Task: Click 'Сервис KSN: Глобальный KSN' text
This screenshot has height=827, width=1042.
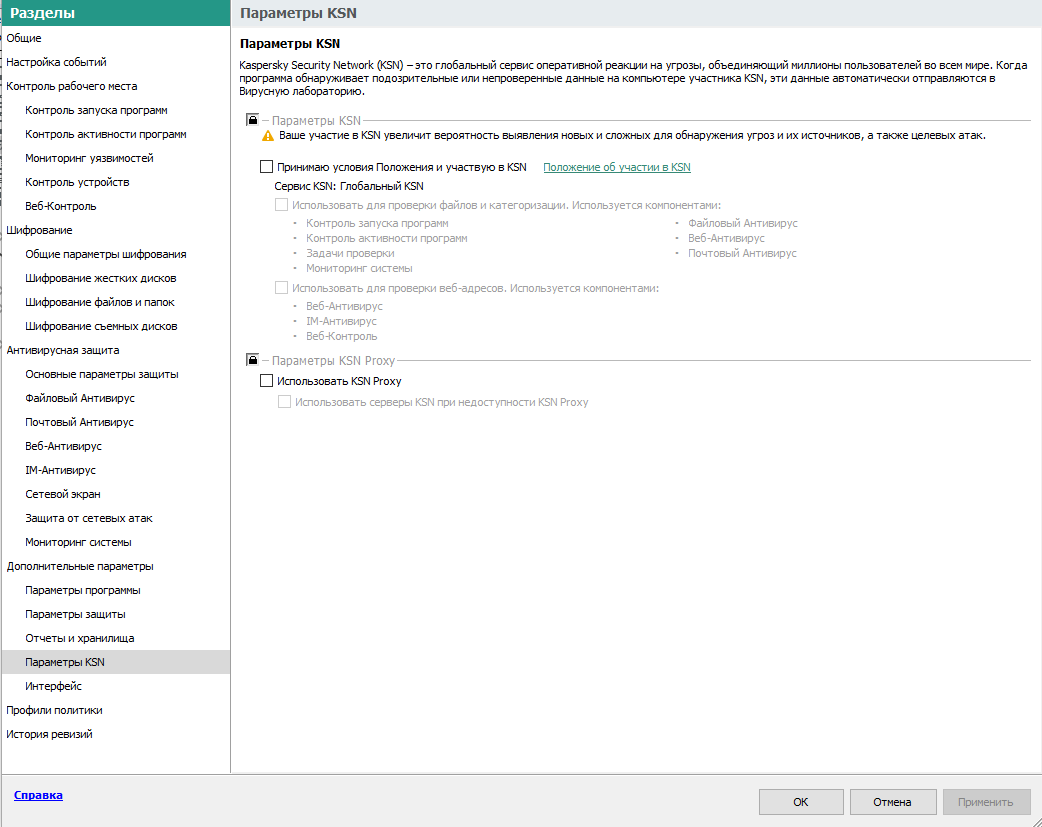Action: [349, 186]
